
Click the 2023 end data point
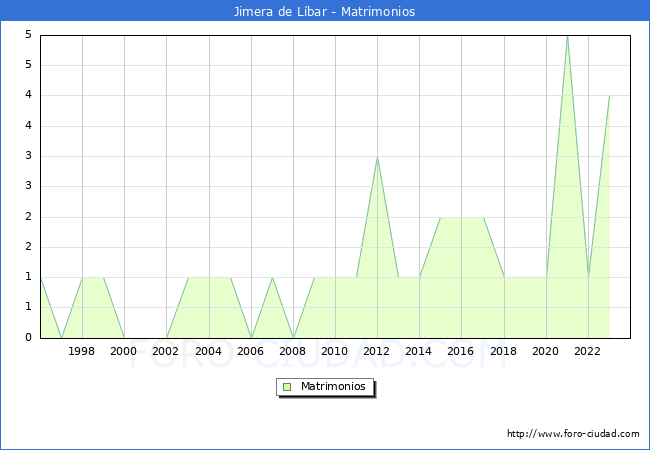click(609, 96)
